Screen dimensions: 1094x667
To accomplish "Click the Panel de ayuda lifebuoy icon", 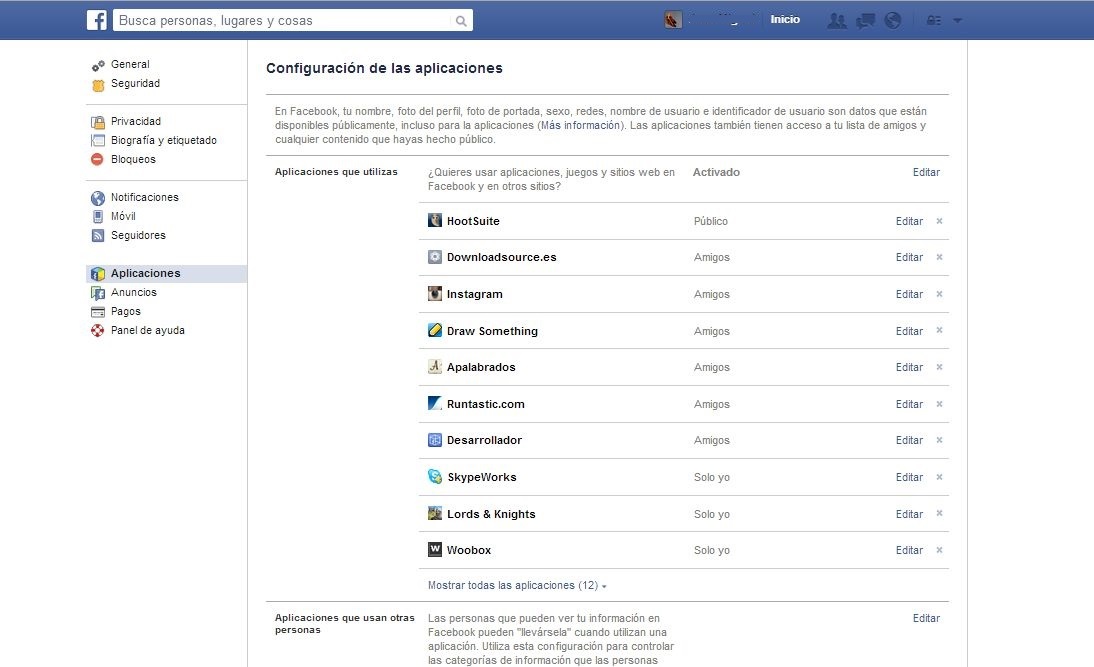I will [x=98, y=331].
